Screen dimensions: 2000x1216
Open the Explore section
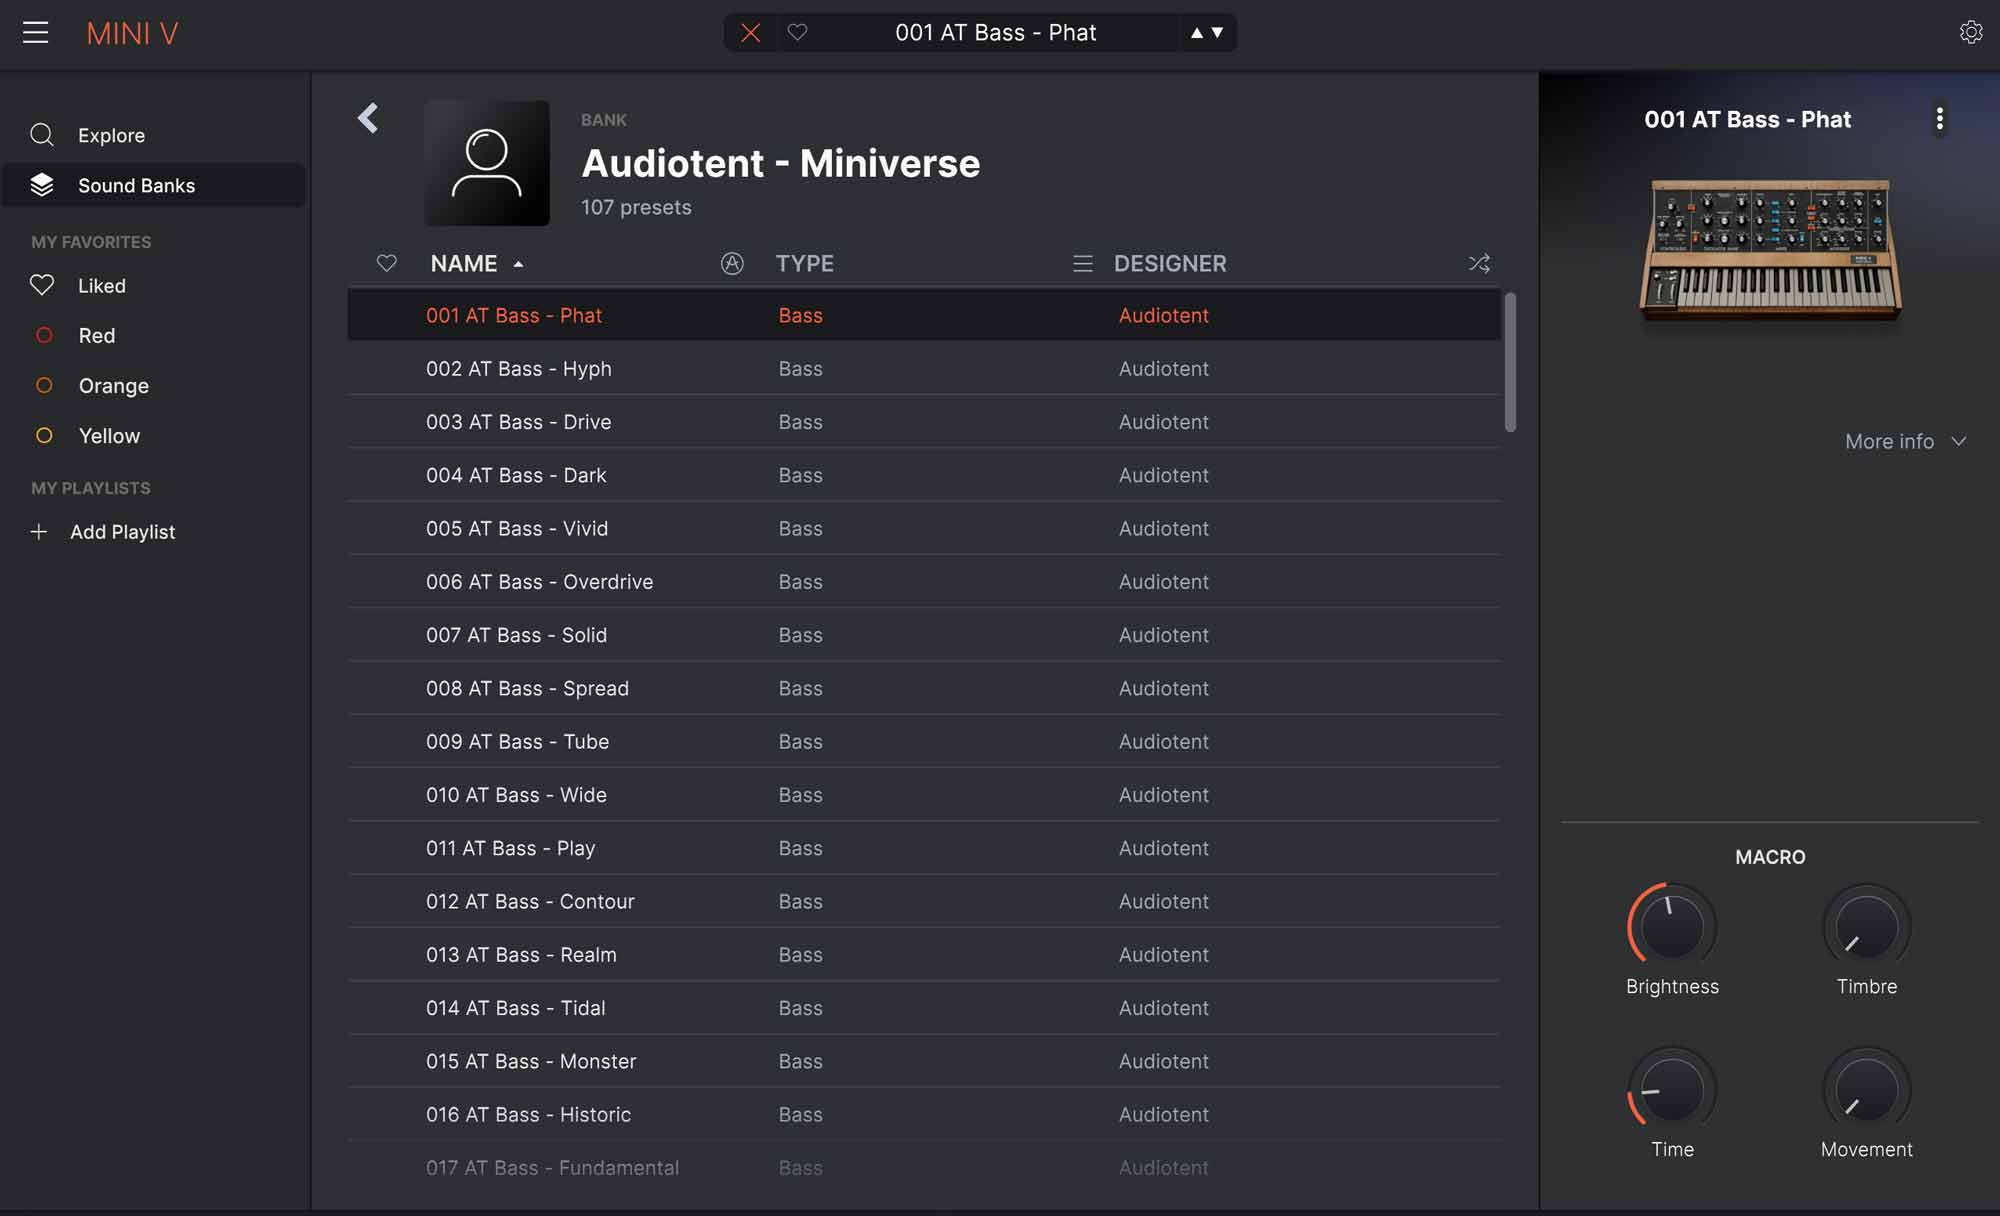(x=111, y=135)
